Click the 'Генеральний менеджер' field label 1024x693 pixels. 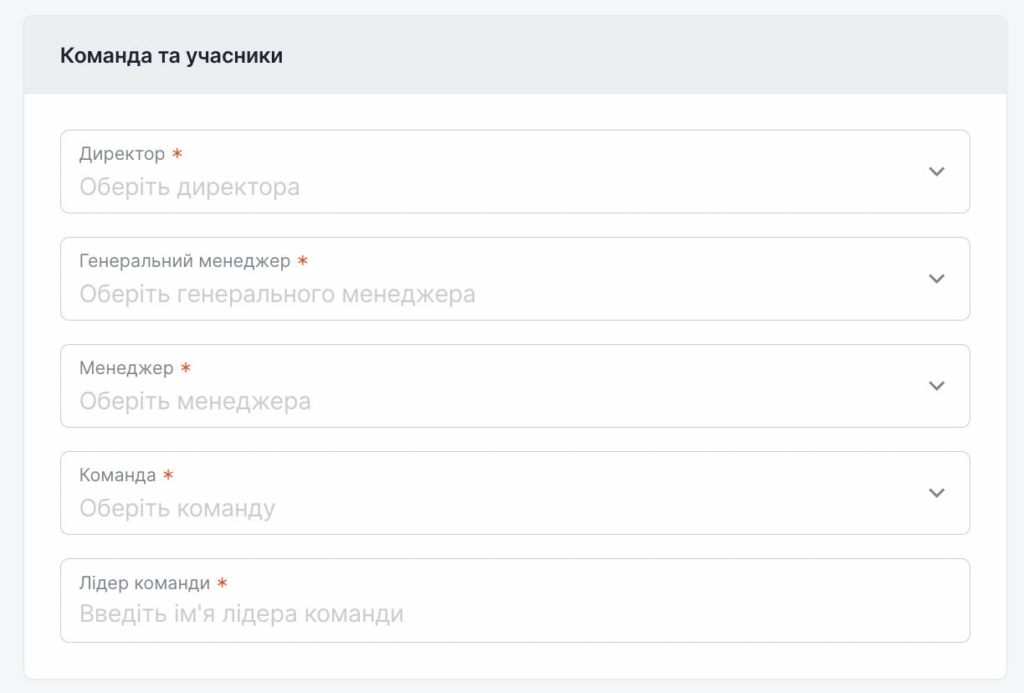point(185,261)
